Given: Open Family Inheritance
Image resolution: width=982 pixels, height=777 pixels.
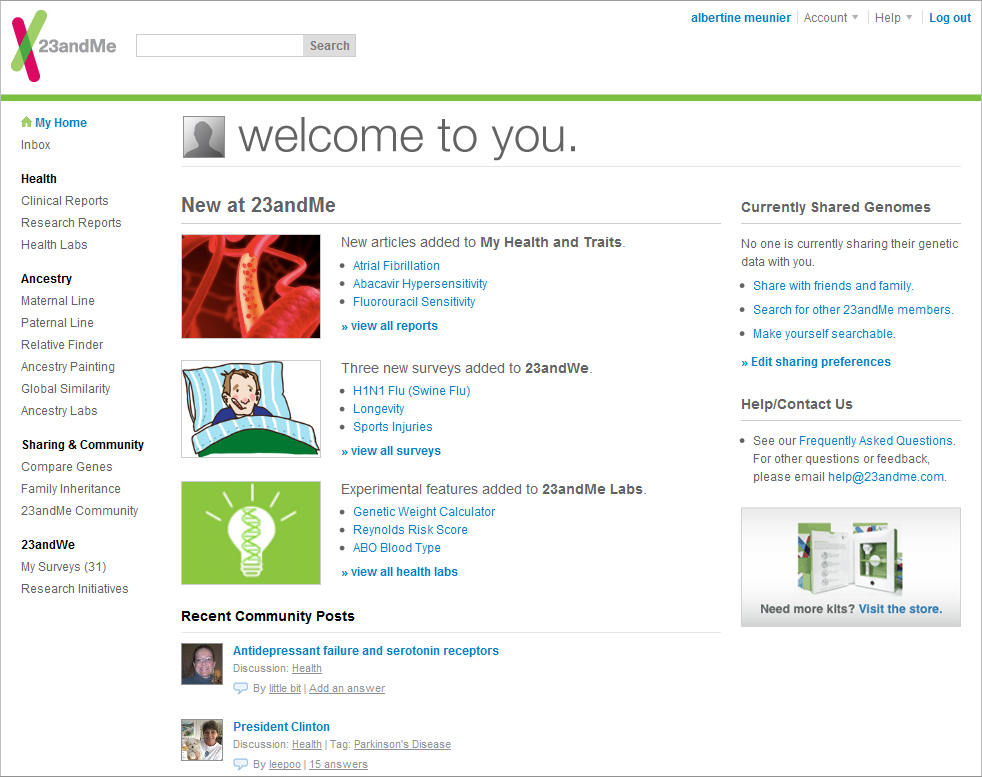Looking at the screenshot, I should pos(71,488).
